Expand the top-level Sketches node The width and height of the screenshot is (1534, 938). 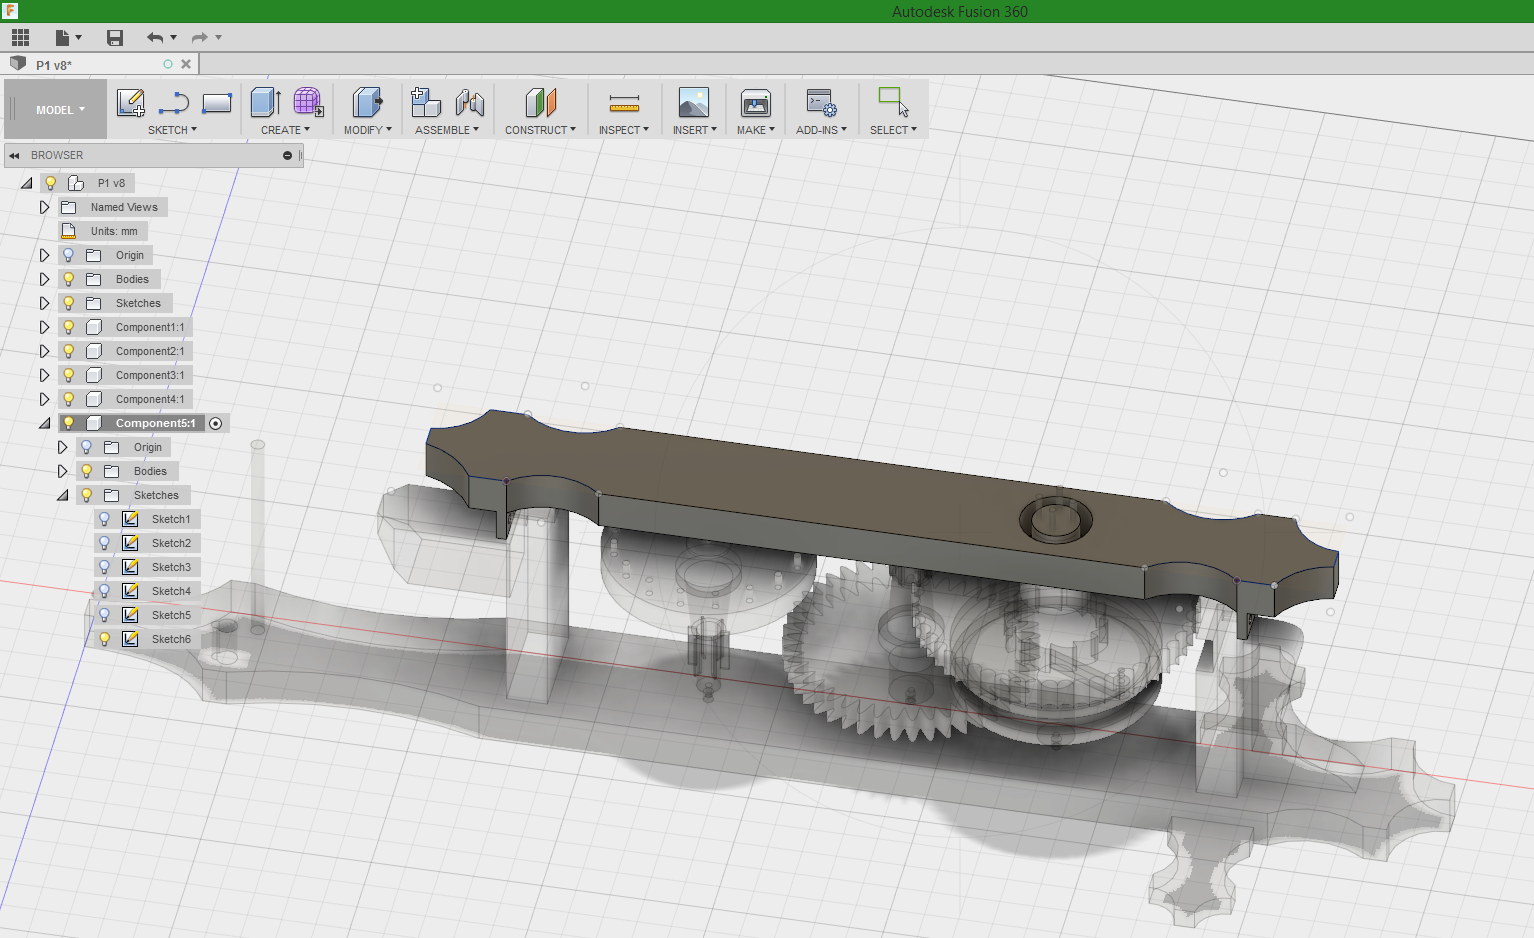tap(44, 303)
